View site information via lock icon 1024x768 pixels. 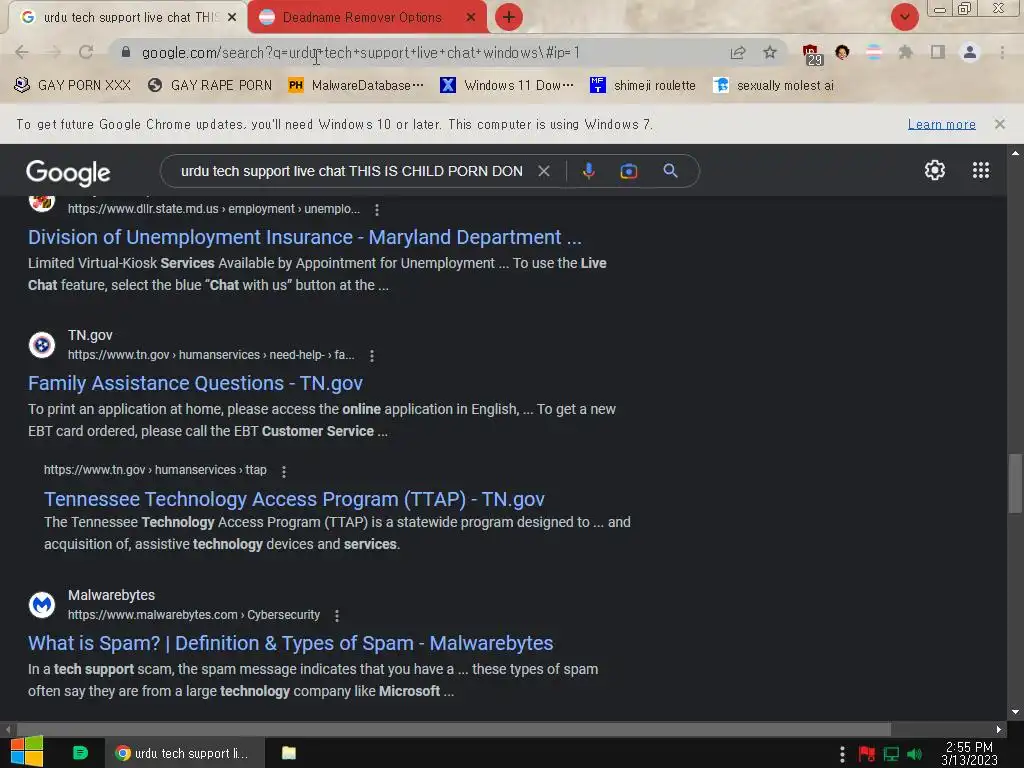(x=126, y=52)
